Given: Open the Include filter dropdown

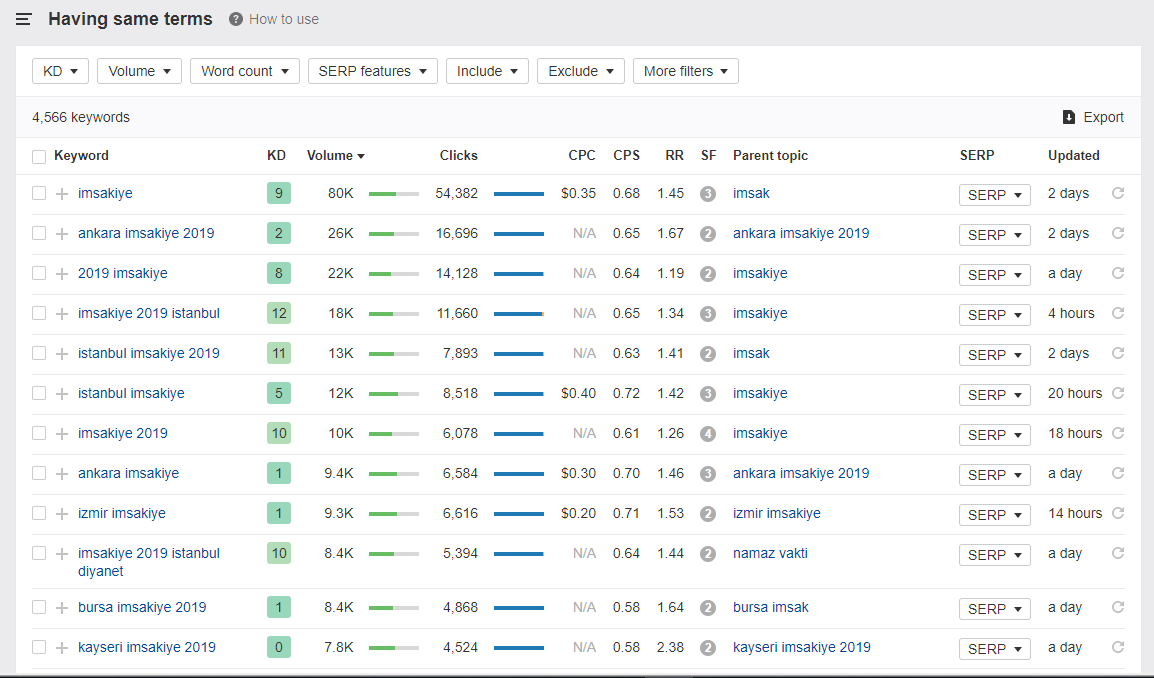Looking at the screenshot, I should coord(487,71).
